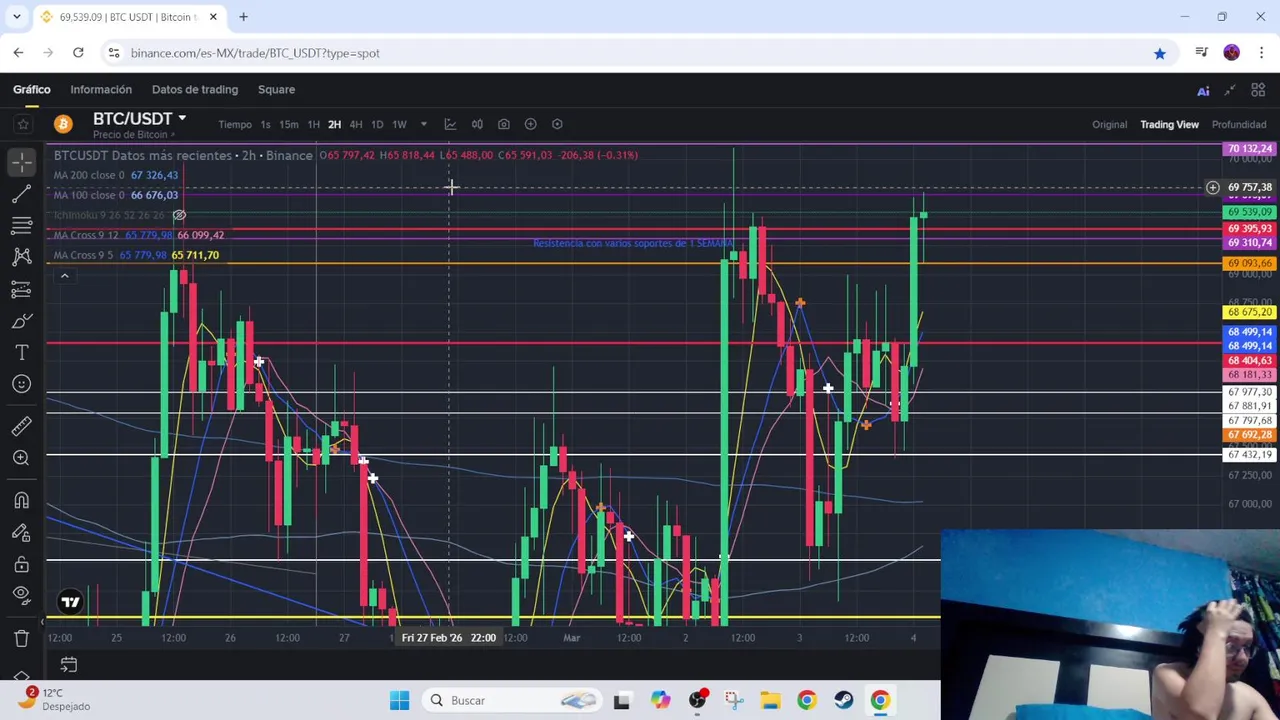Switch to Square tab
The image size is (1280, 720).
(x=276, y=90)
